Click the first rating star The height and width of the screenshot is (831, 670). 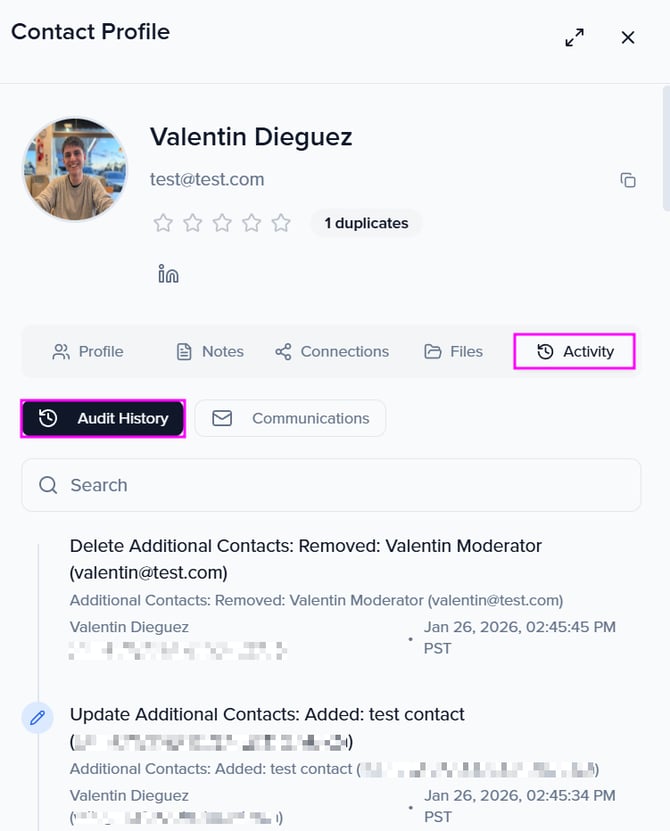(x=163, y=223)
